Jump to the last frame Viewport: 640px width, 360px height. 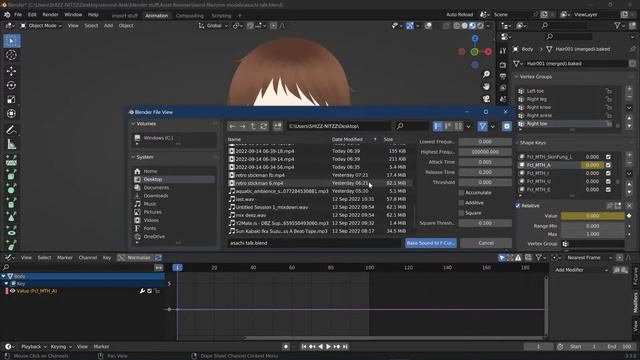pos(345,347)
